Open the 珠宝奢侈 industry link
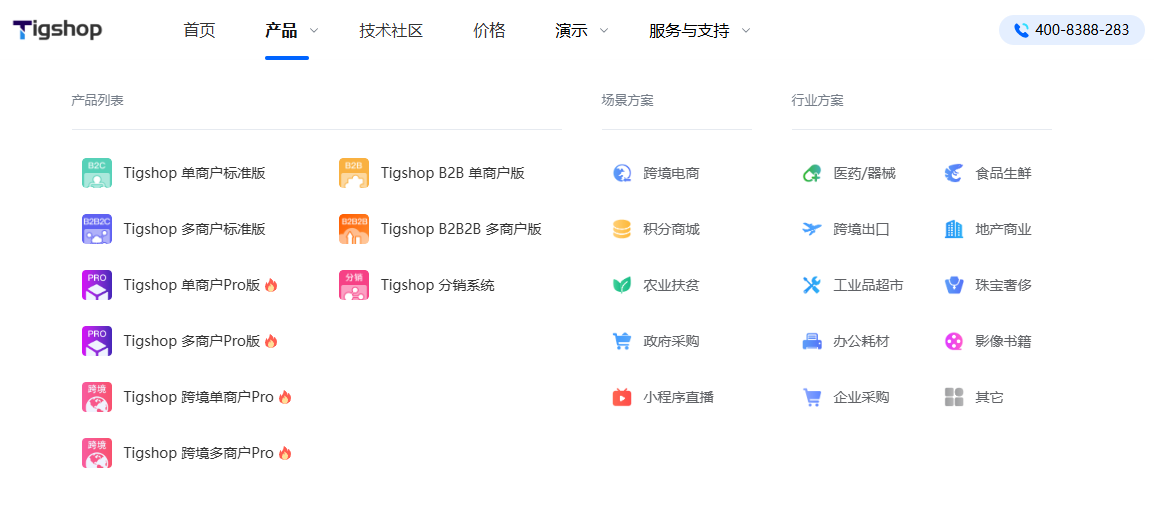Screen dimensions: 1154x520 [1003, 285]
